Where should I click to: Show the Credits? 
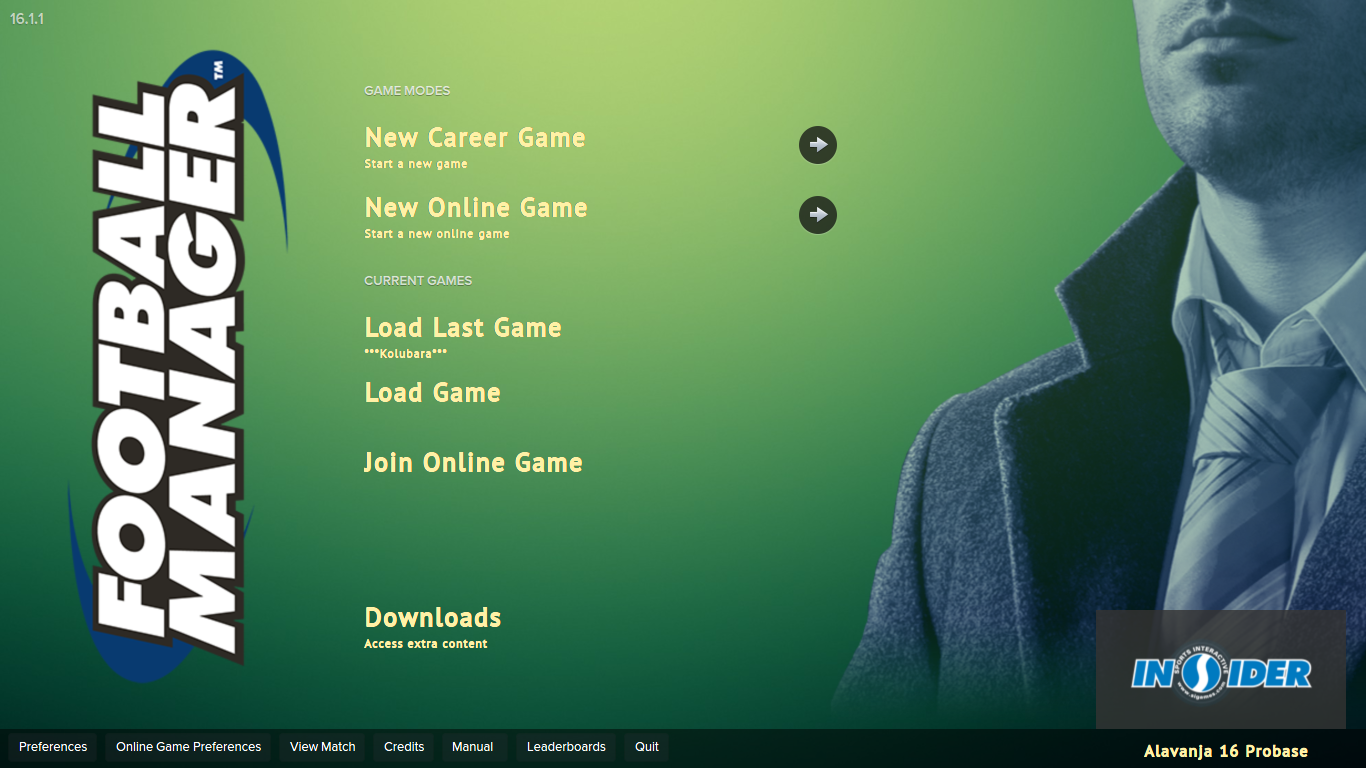click(404, 747)
